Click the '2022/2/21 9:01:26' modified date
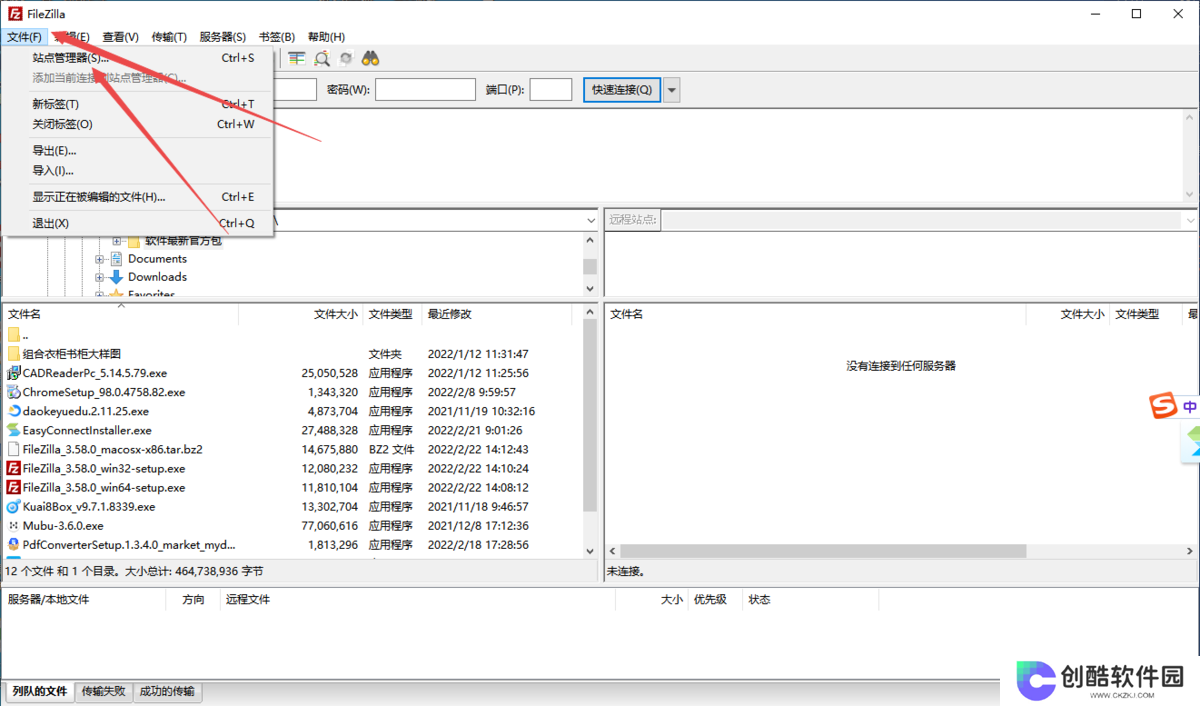This screenshot has height=706, width=1200. pyautogui.click(x=475, y=430)
